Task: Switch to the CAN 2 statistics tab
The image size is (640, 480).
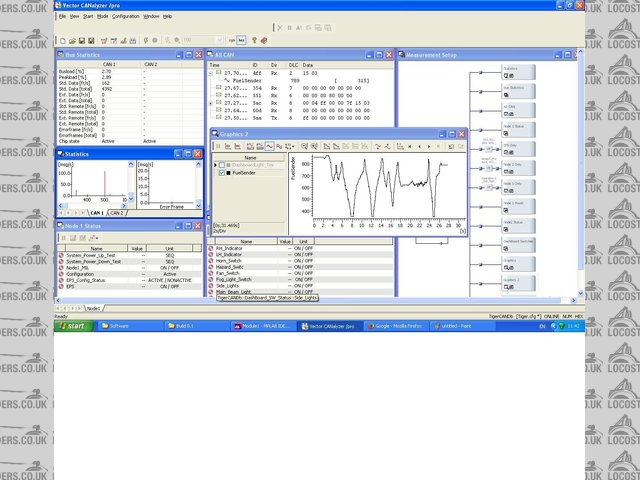Action: [x=117, y=213]
